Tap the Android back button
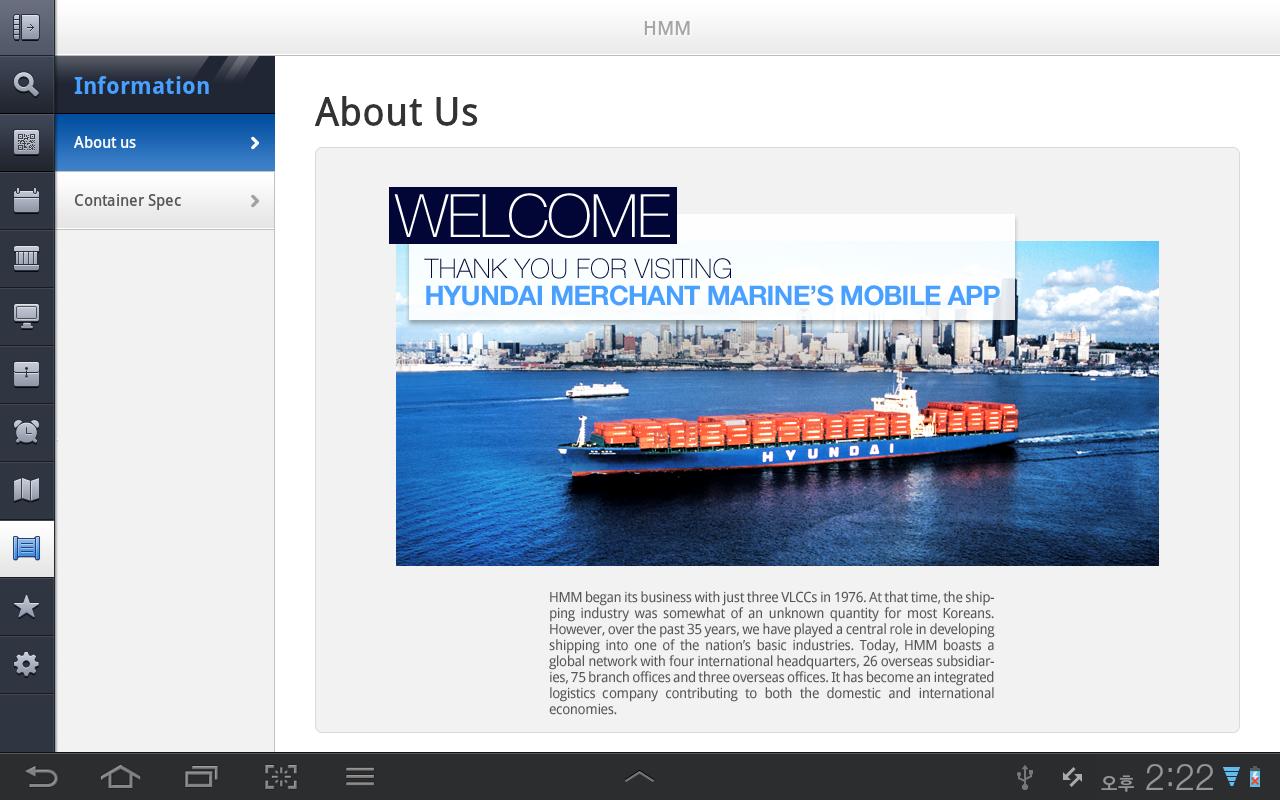1280x800 pixels. click(x=41, y=777)
